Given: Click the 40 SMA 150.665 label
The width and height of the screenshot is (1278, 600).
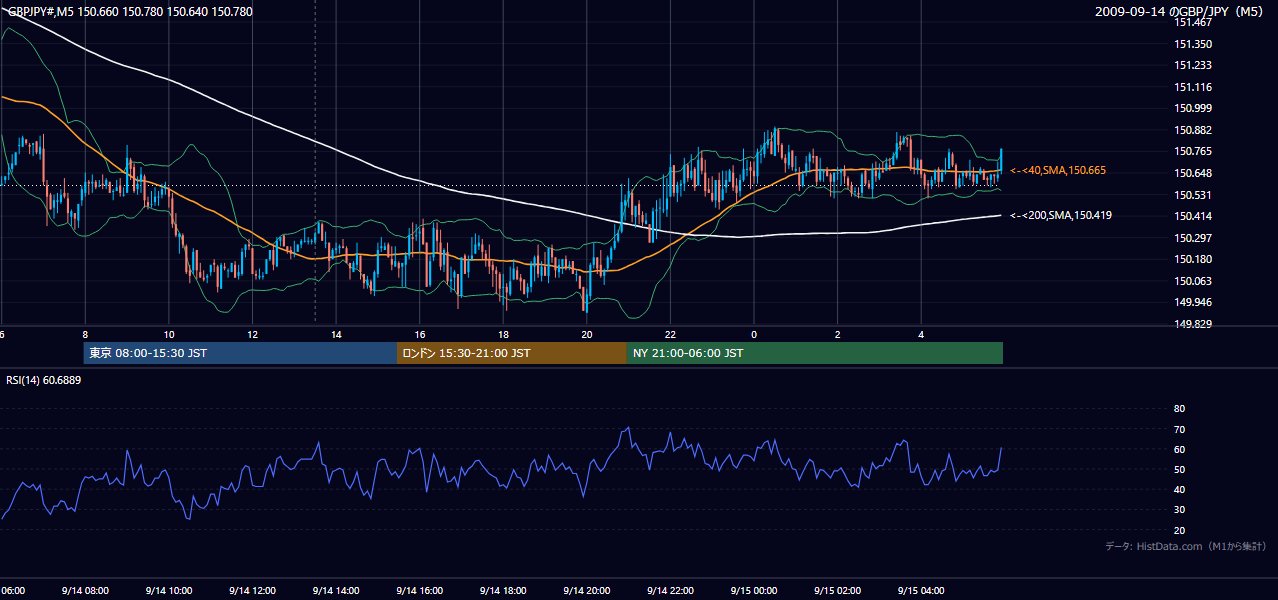Looking at the screenshot, I should pos(1058,171).
